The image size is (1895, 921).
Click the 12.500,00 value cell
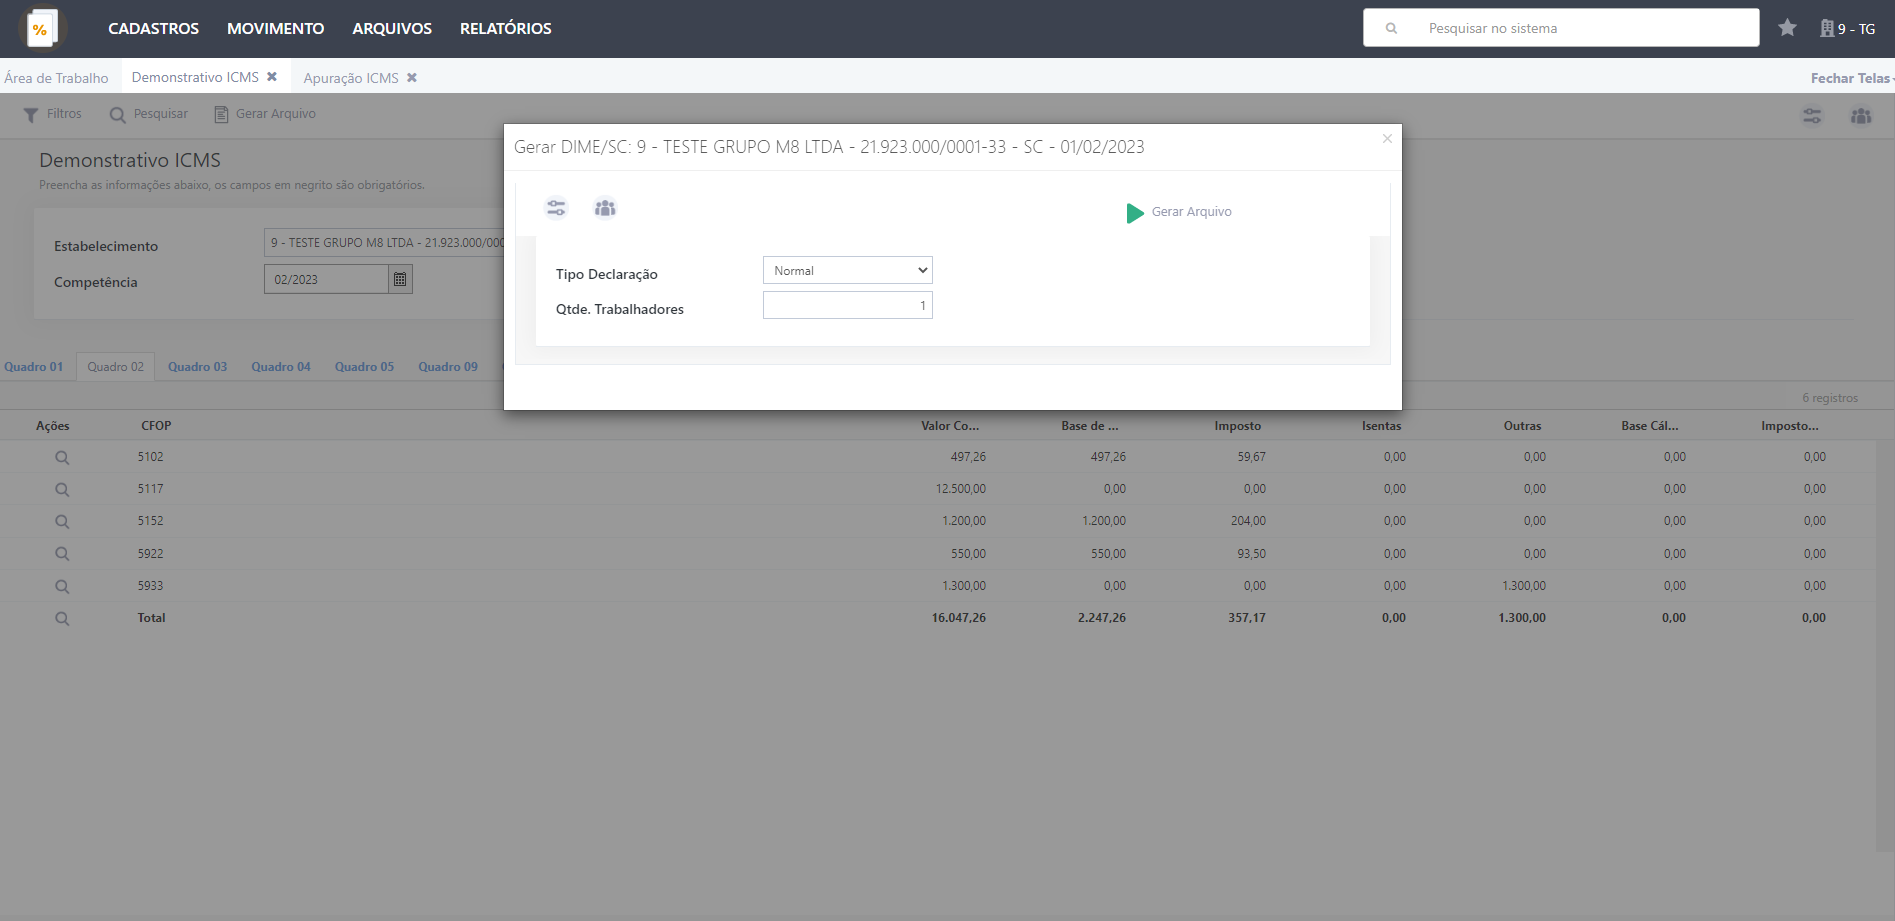coord(961,489)
